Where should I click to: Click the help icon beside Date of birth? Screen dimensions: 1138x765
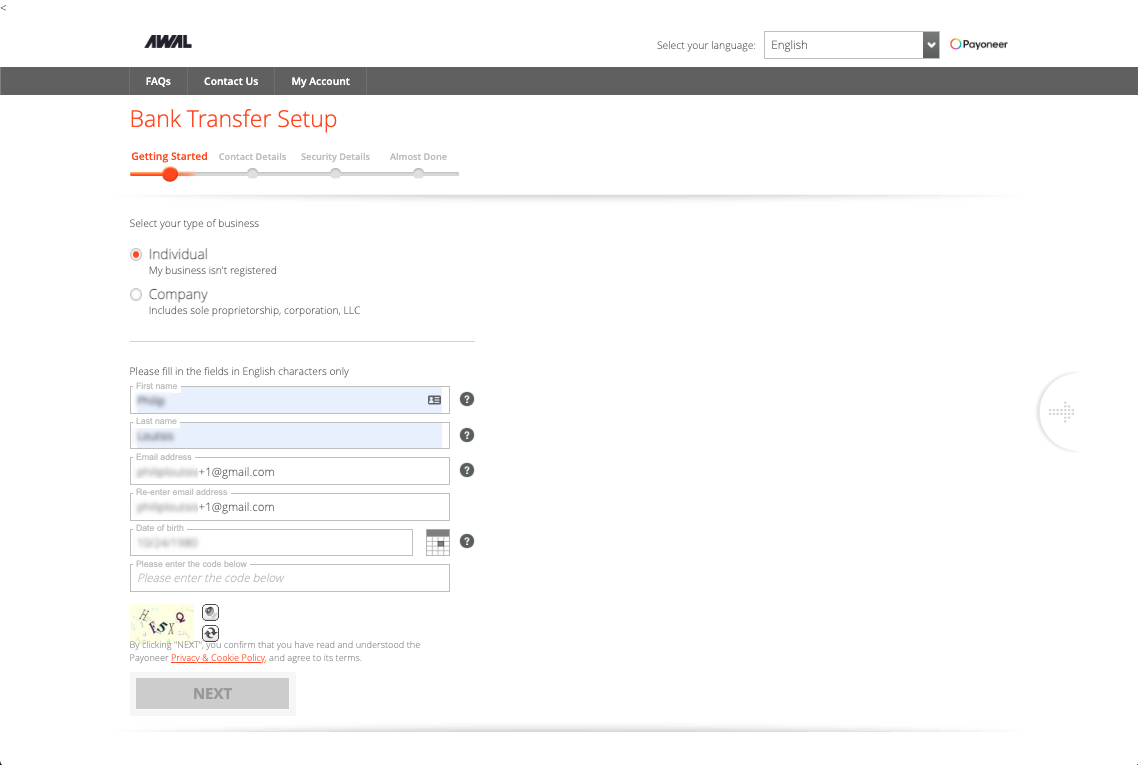467,541
